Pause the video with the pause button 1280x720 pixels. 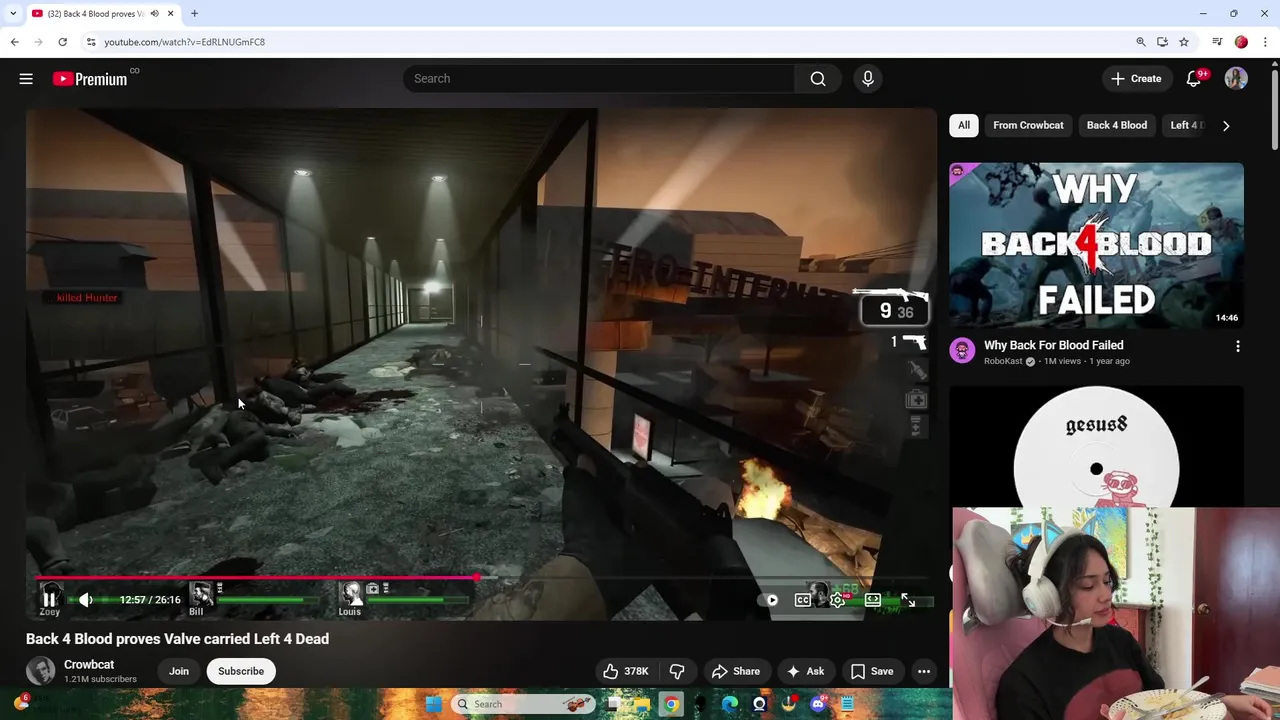(49, 600)
